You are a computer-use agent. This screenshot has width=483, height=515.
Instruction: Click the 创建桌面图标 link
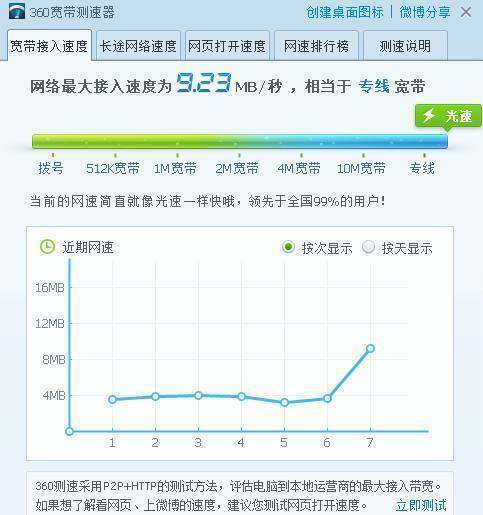pos(345,12)
